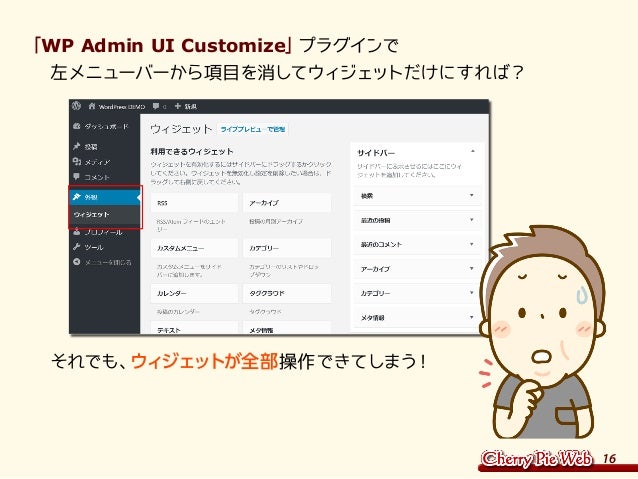Click the プロフィール user icon
The height and width of the screenshot is (479, 638).
coord(76,232)
